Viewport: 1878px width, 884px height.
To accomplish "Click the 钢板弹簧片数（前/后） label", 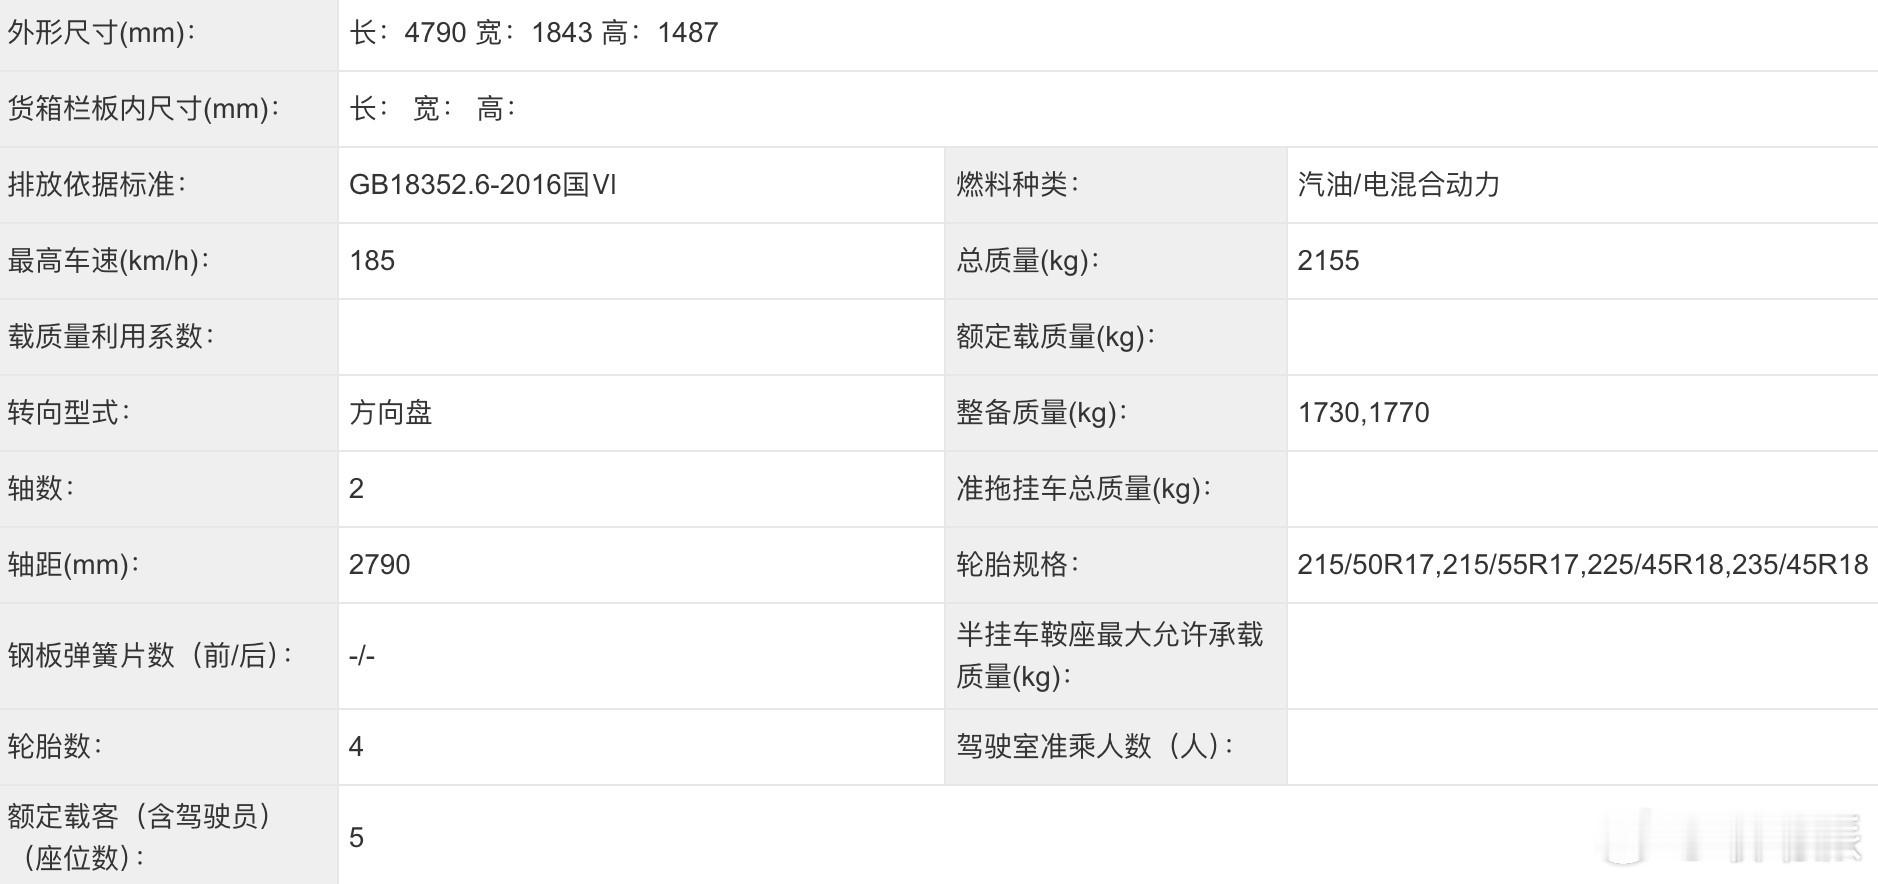I will 151,656.
